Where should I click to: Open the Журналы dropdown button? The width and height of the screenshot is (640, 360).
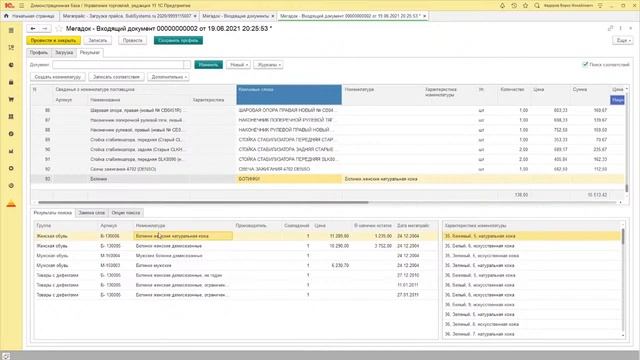pos(268,64)
